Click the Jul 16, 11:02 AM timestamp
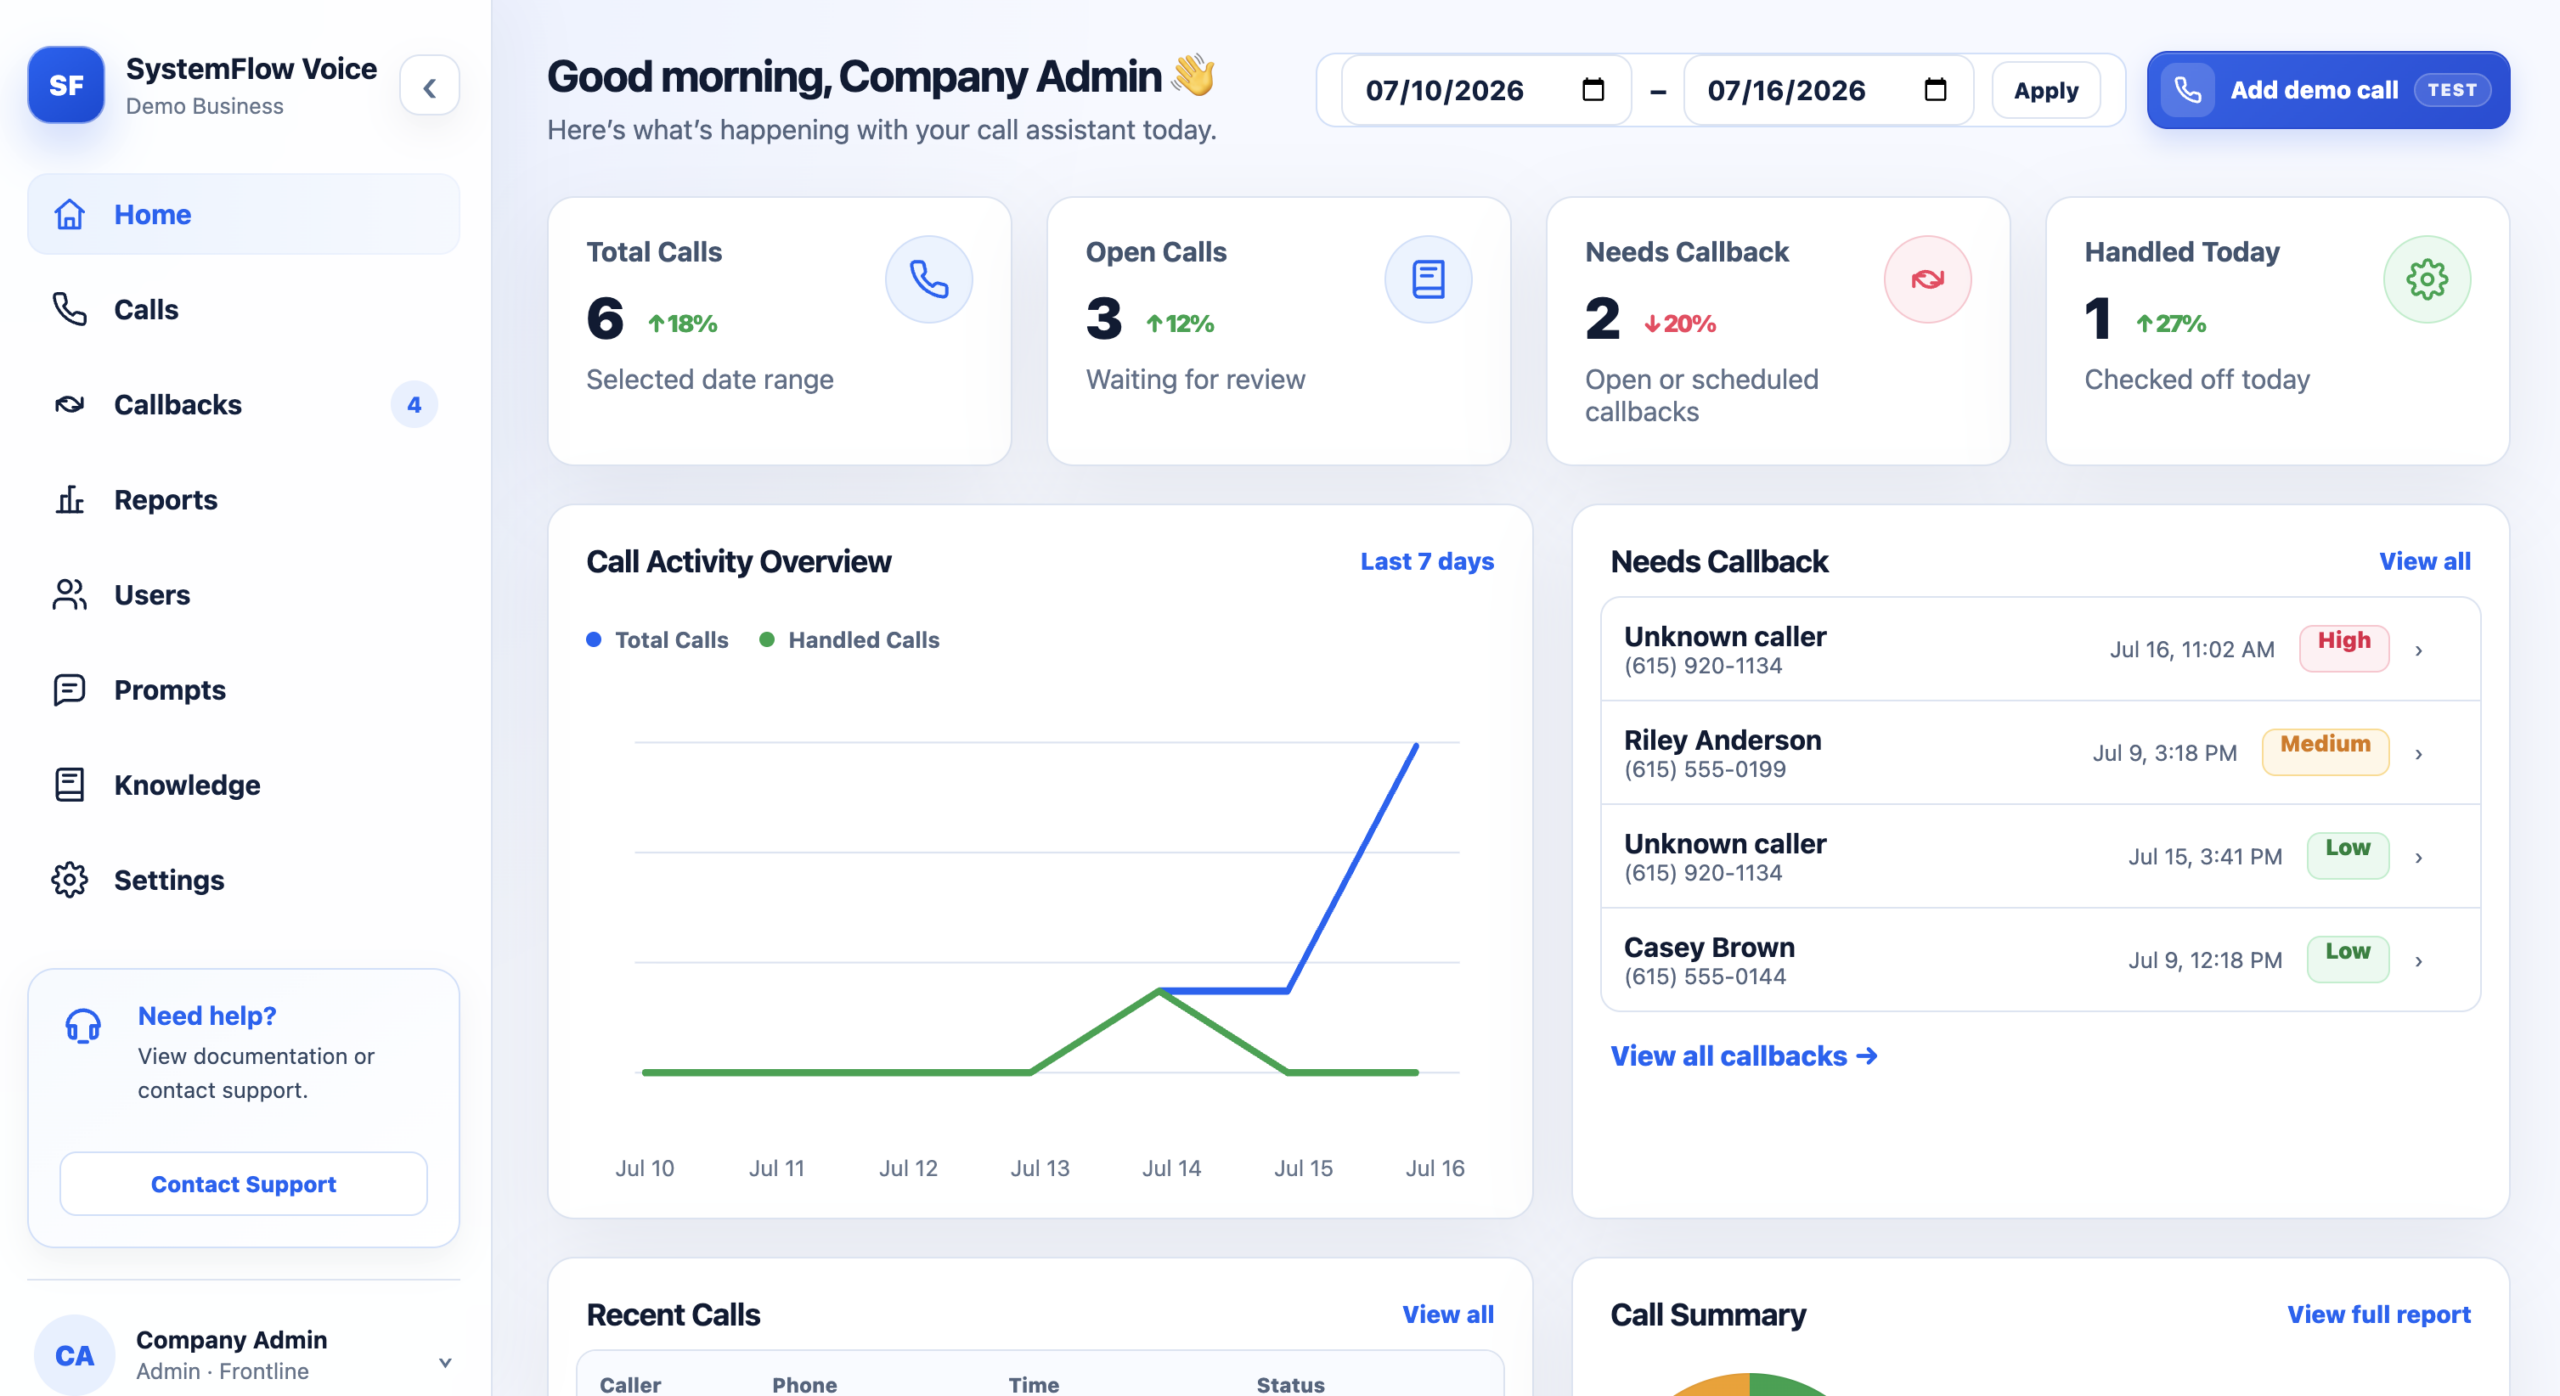Viewport: 2560px width, 1396px height. [2191, 650]
